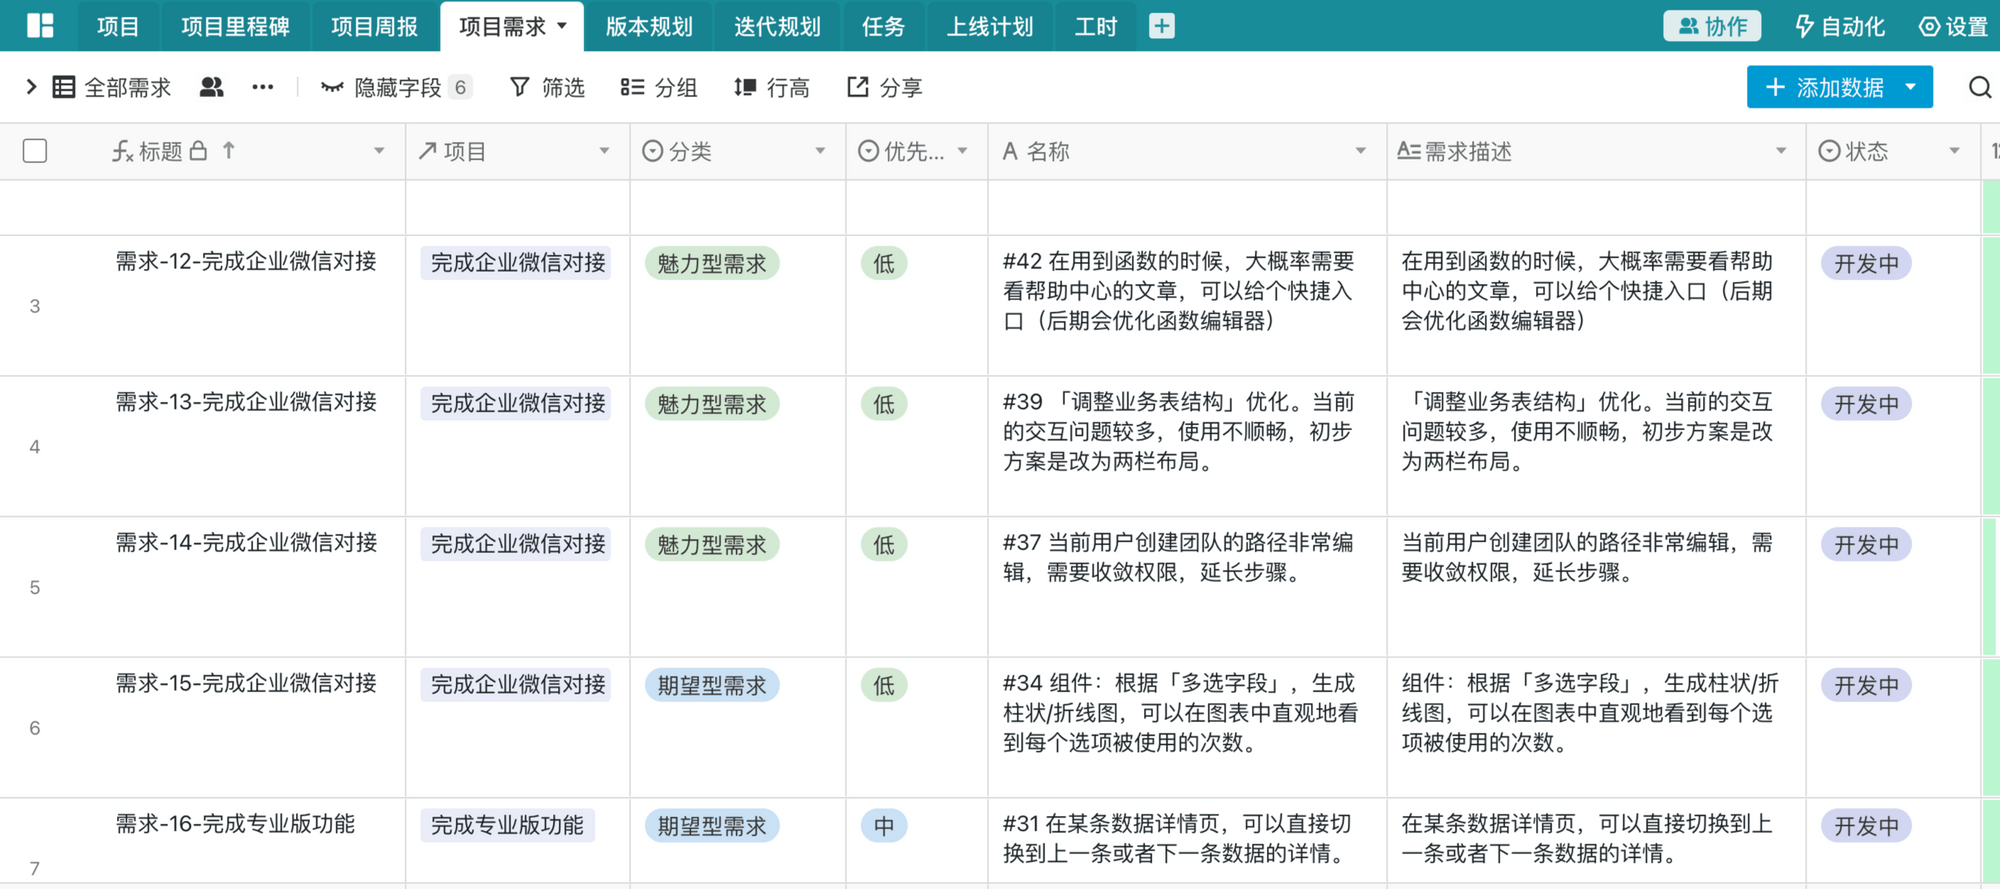This screenshot has height=889, width=2000.
Task: Switch to the 任务 tab
Action: point(883,26)
